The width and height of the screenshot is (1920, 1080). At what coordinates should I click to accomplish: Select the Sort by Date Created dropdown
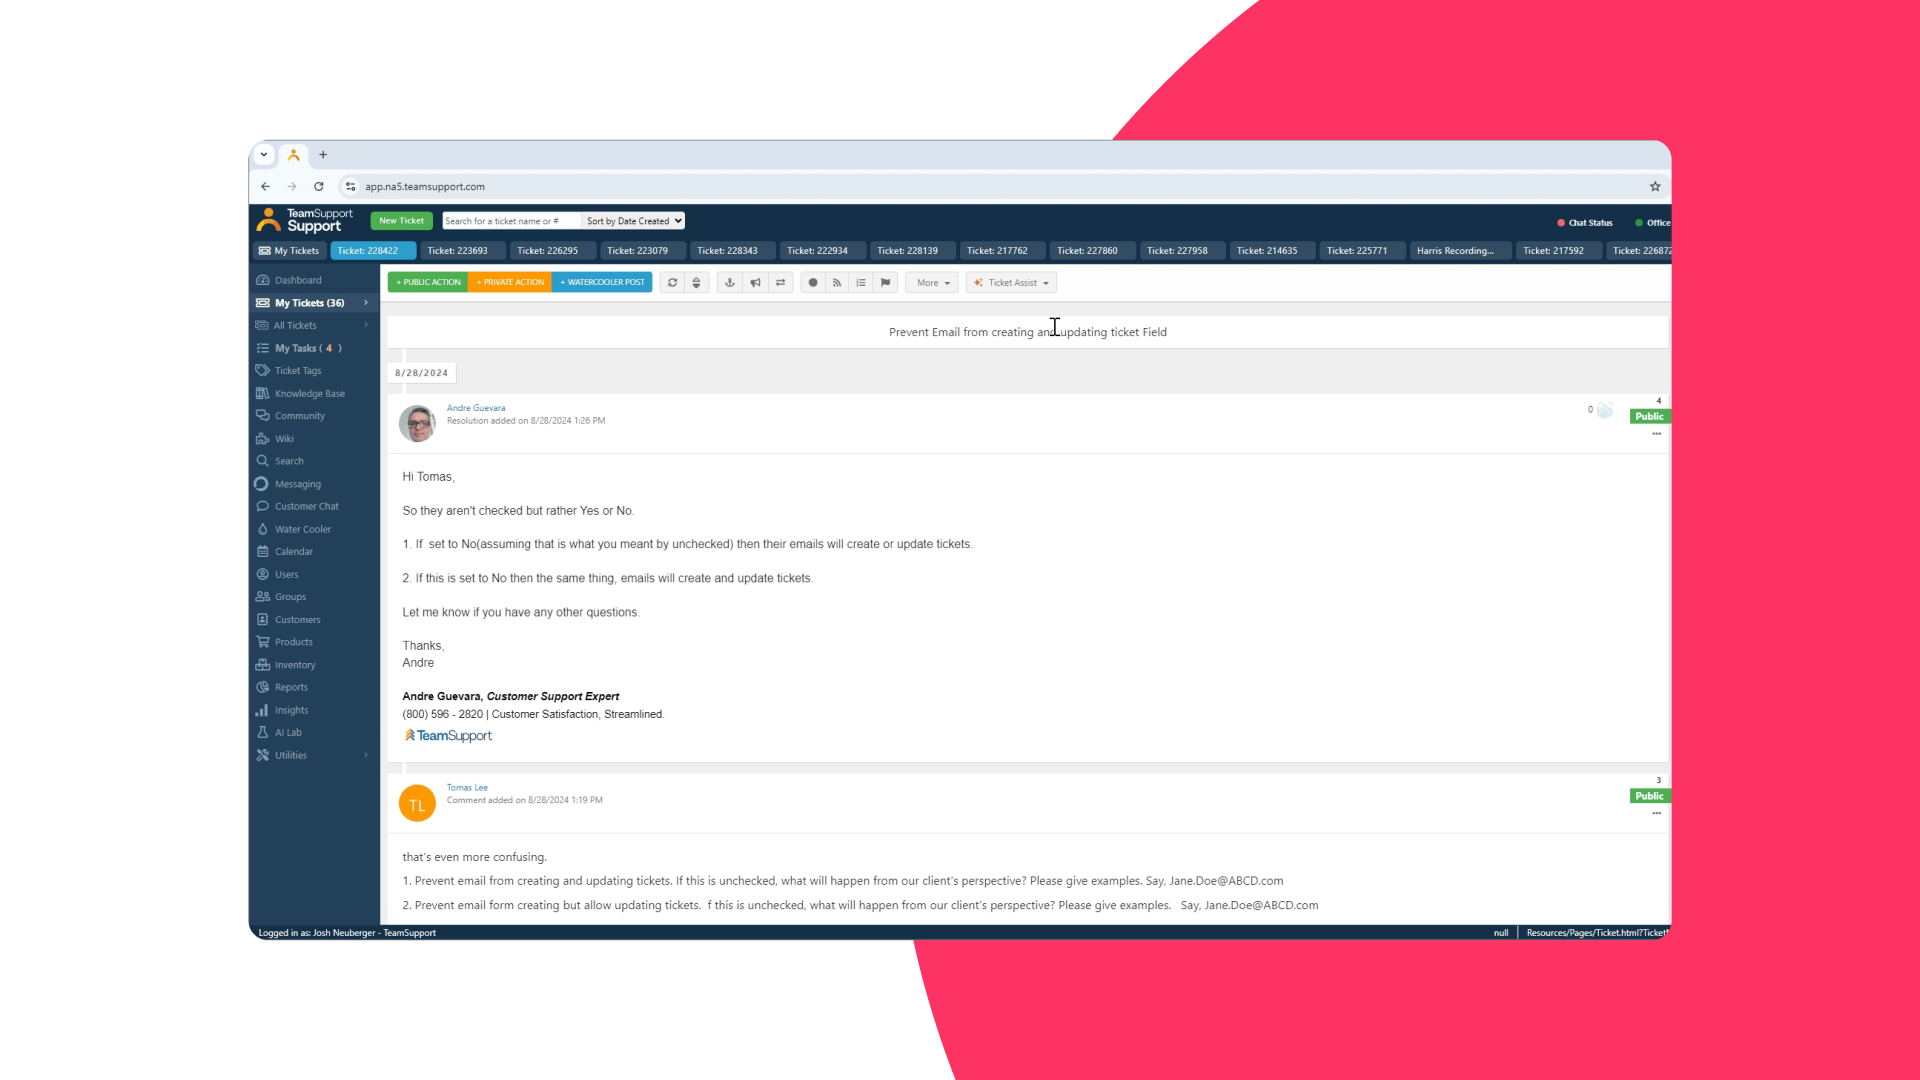click(634, 220)
